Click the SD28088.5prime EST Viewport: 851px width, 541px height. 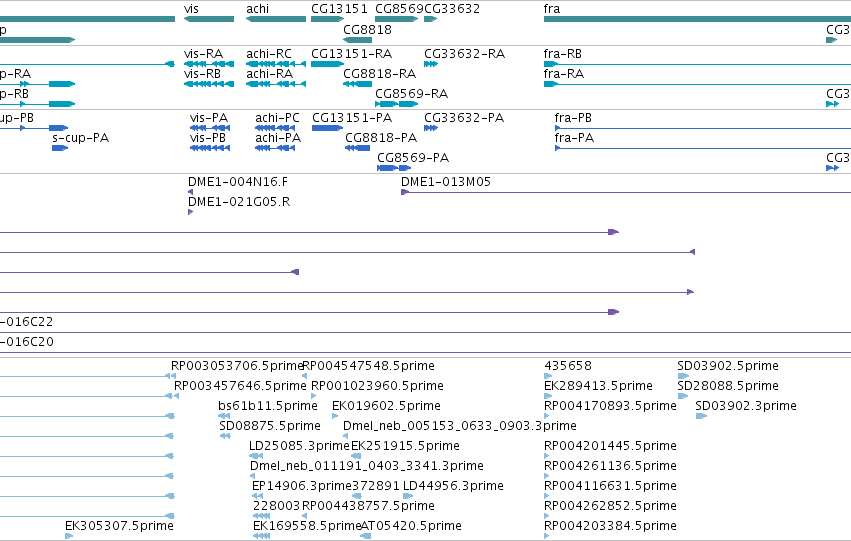[x=683, y=396]
